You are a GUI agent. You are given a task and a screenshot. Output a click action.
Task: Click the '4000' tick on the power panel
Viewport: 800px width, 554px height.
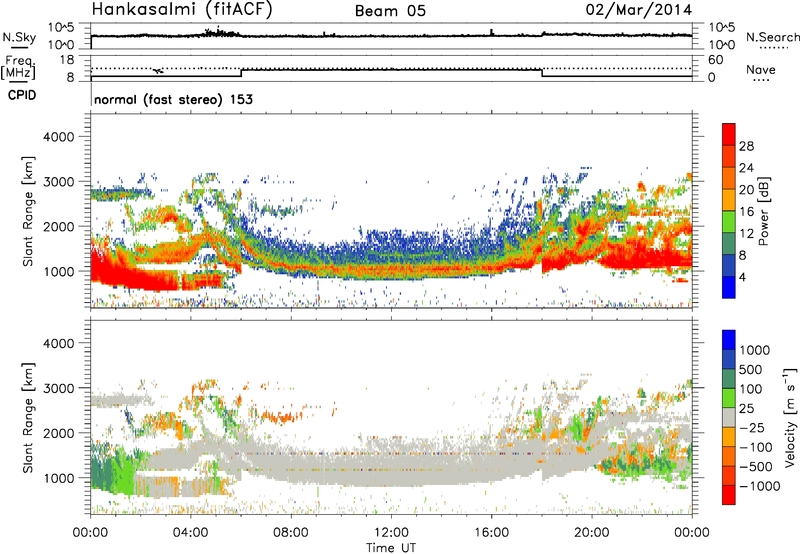click(58, 137)
